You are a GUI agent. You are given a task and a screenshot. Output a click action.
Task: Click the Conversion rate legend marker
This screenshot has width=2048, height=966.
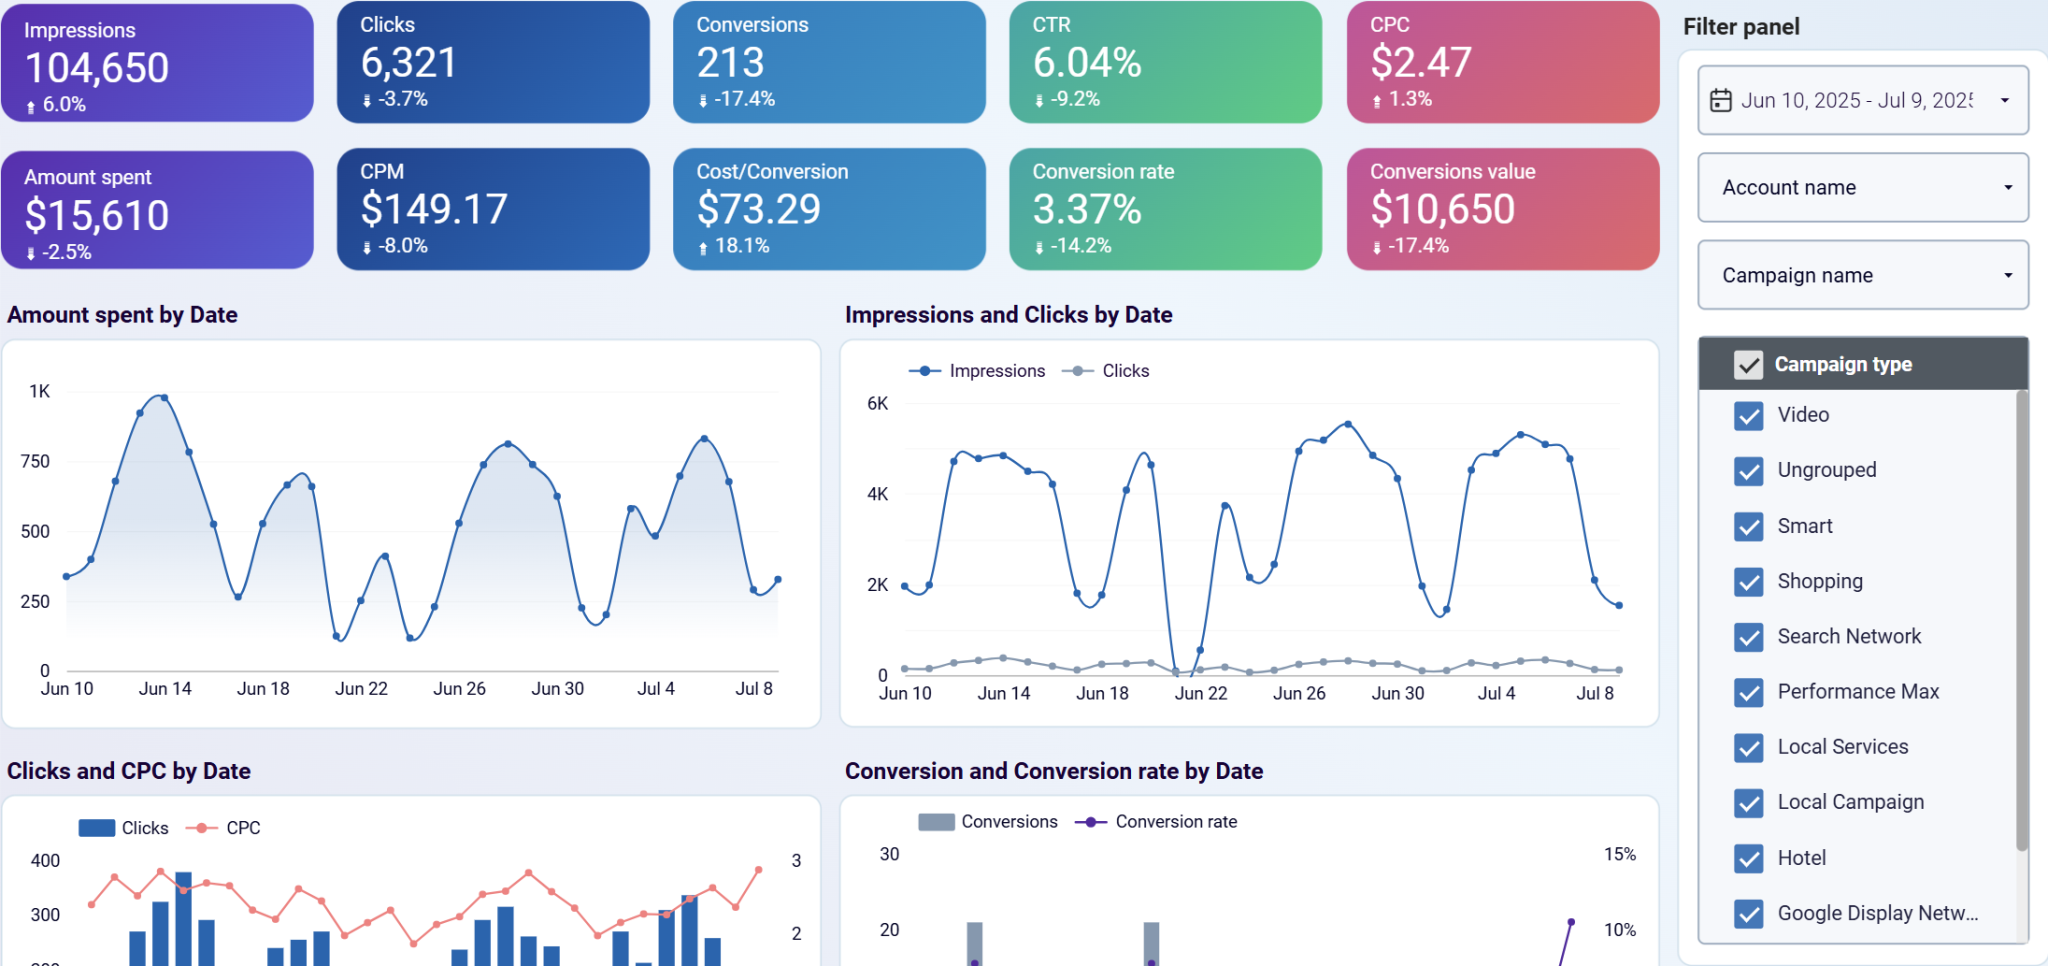[1091, 822]
